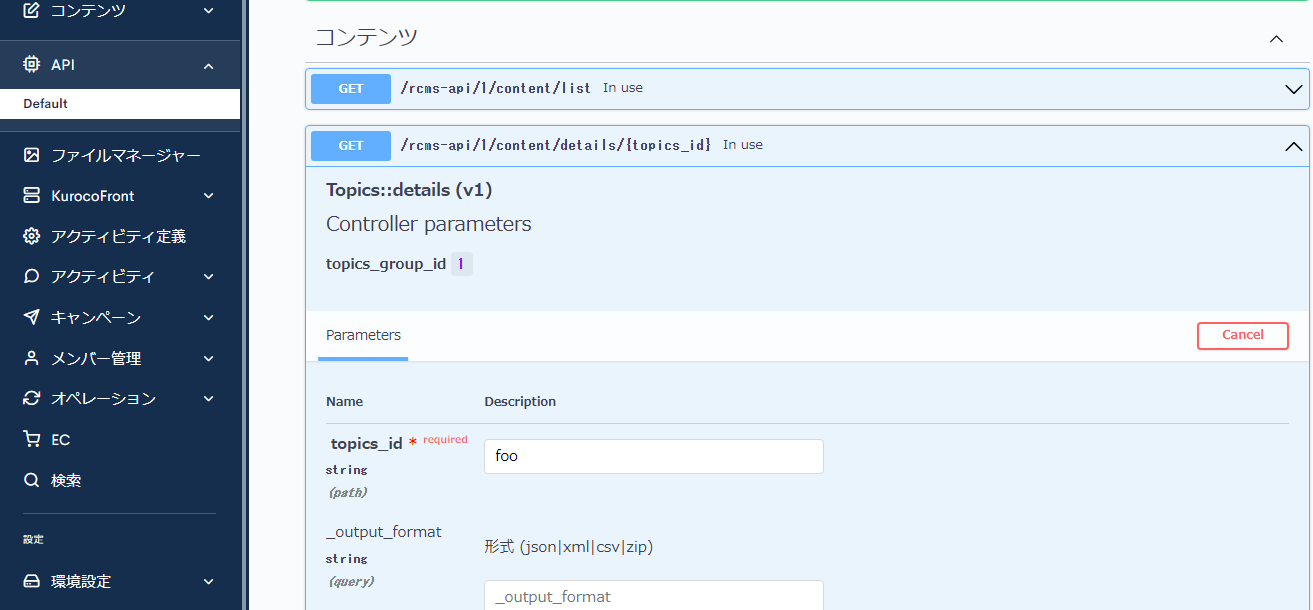Expand the content/list endpoint arrow
Image resolution: width=1313 pixels, height=610 pixels.
pos(1293,89)
